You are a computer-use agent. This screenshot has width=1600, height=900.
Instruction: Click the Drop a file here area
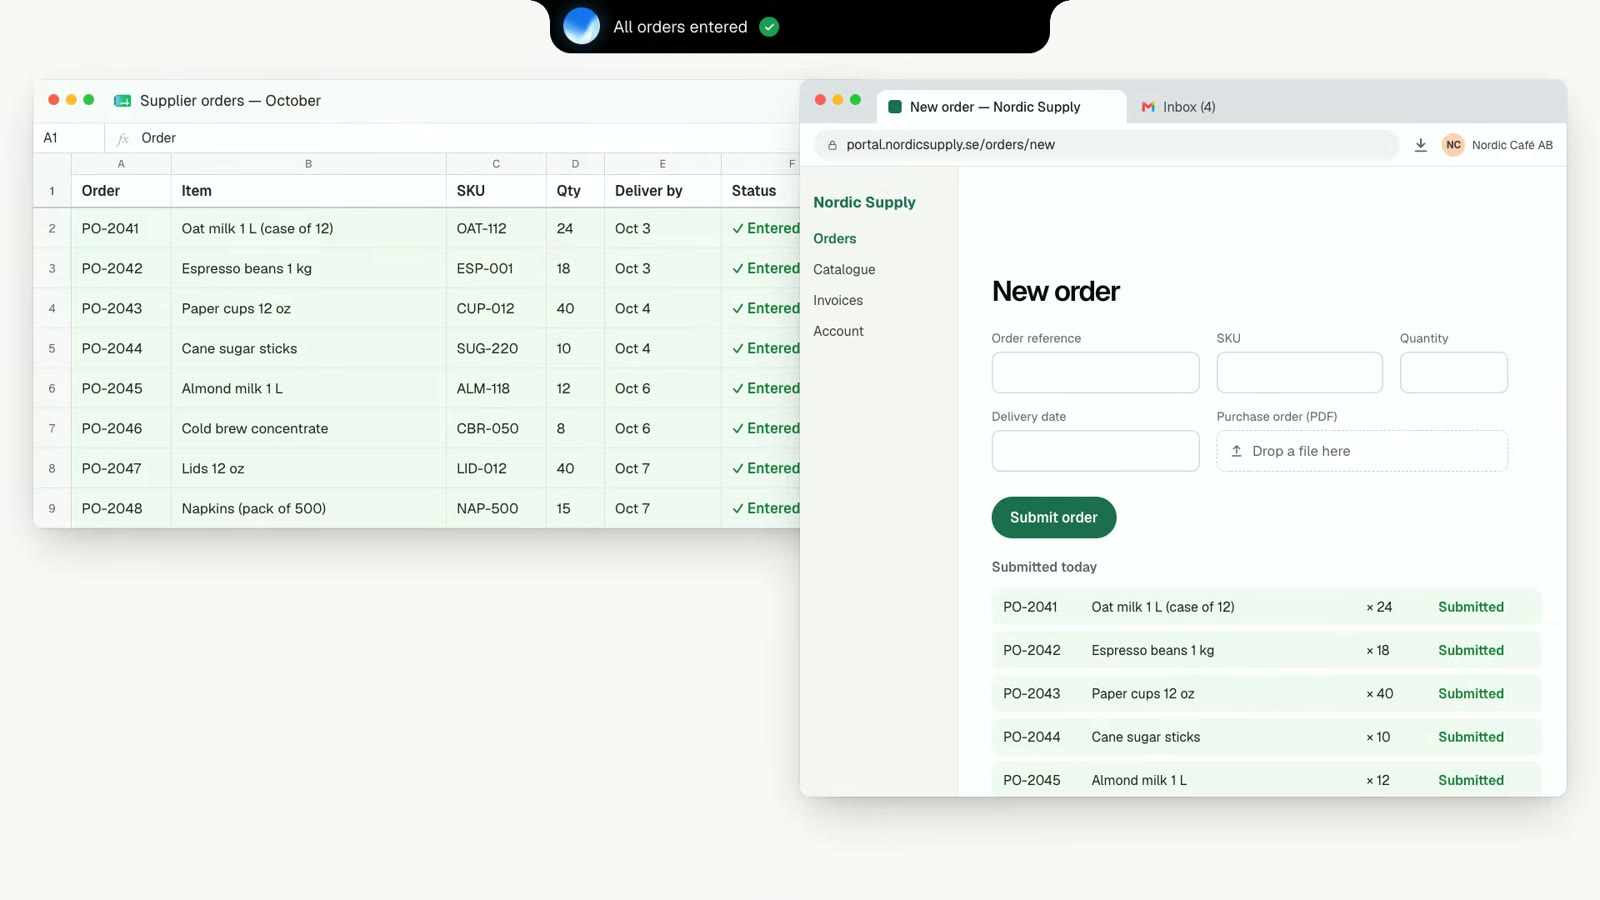pos(1362,451)
